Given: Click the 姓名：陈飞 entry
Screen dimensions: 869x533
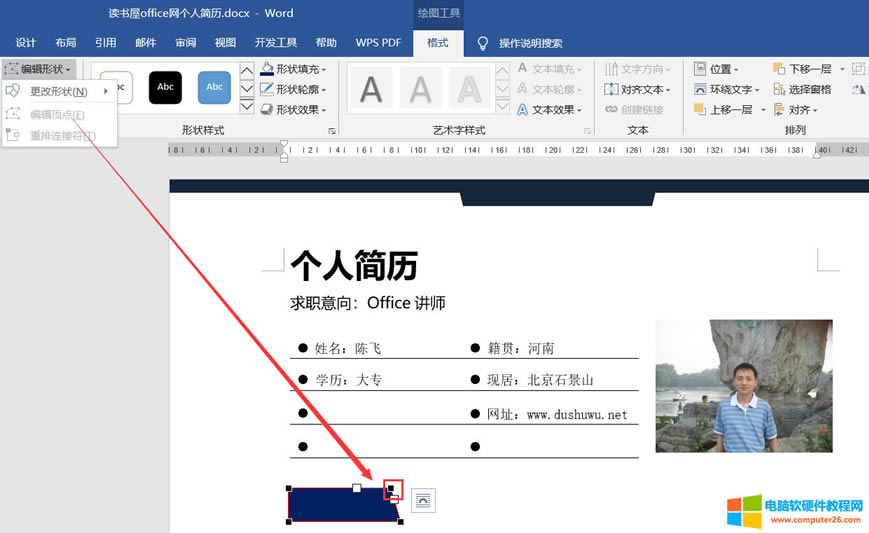Looking at the screenshot, I should tap(347, 348).
